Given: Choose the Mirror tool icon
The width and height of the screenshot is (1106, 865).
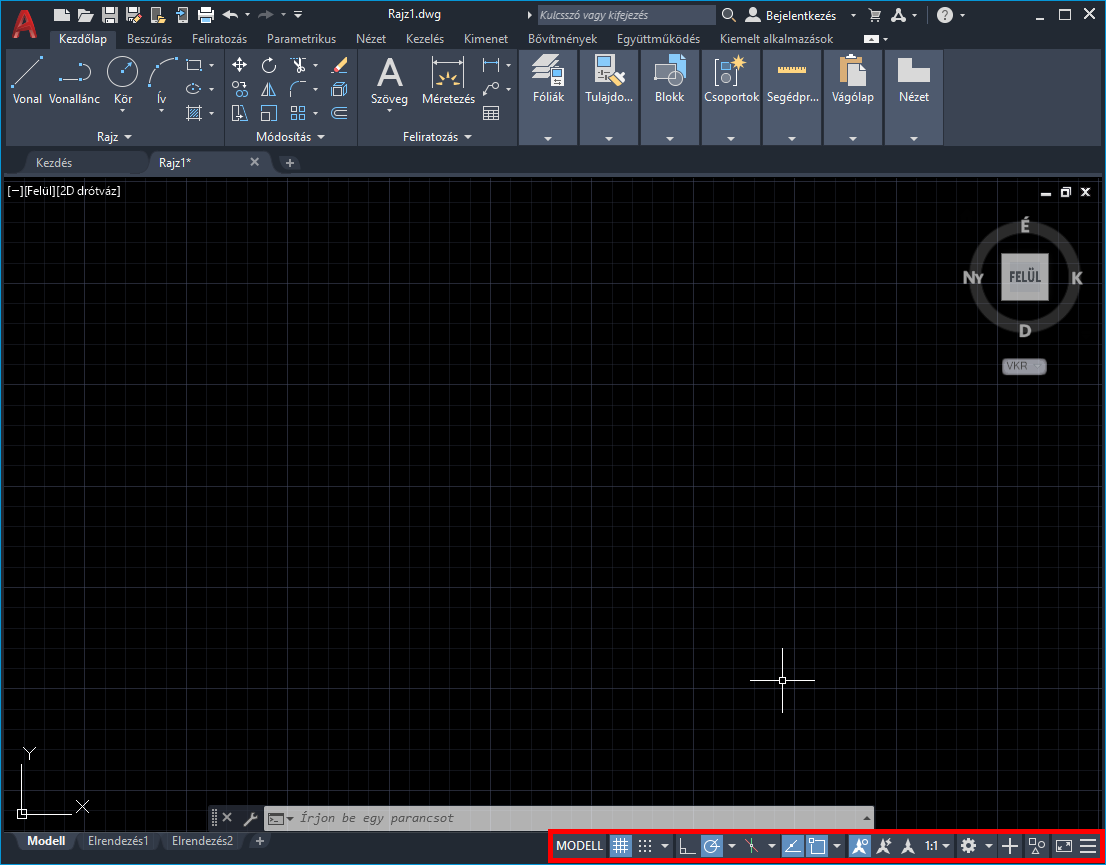Looking at the screenshot, I should pyautogui.click(x=269, y=89).
